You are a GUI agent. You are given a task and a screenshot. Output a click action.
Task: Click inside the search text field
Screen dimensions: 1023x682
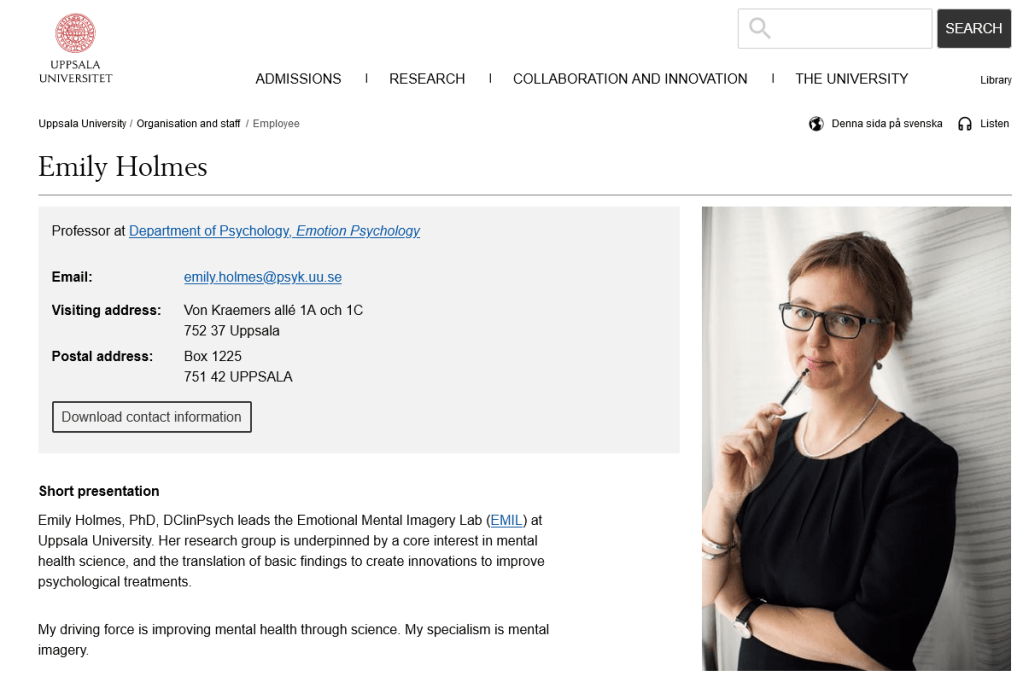(850, 29)
